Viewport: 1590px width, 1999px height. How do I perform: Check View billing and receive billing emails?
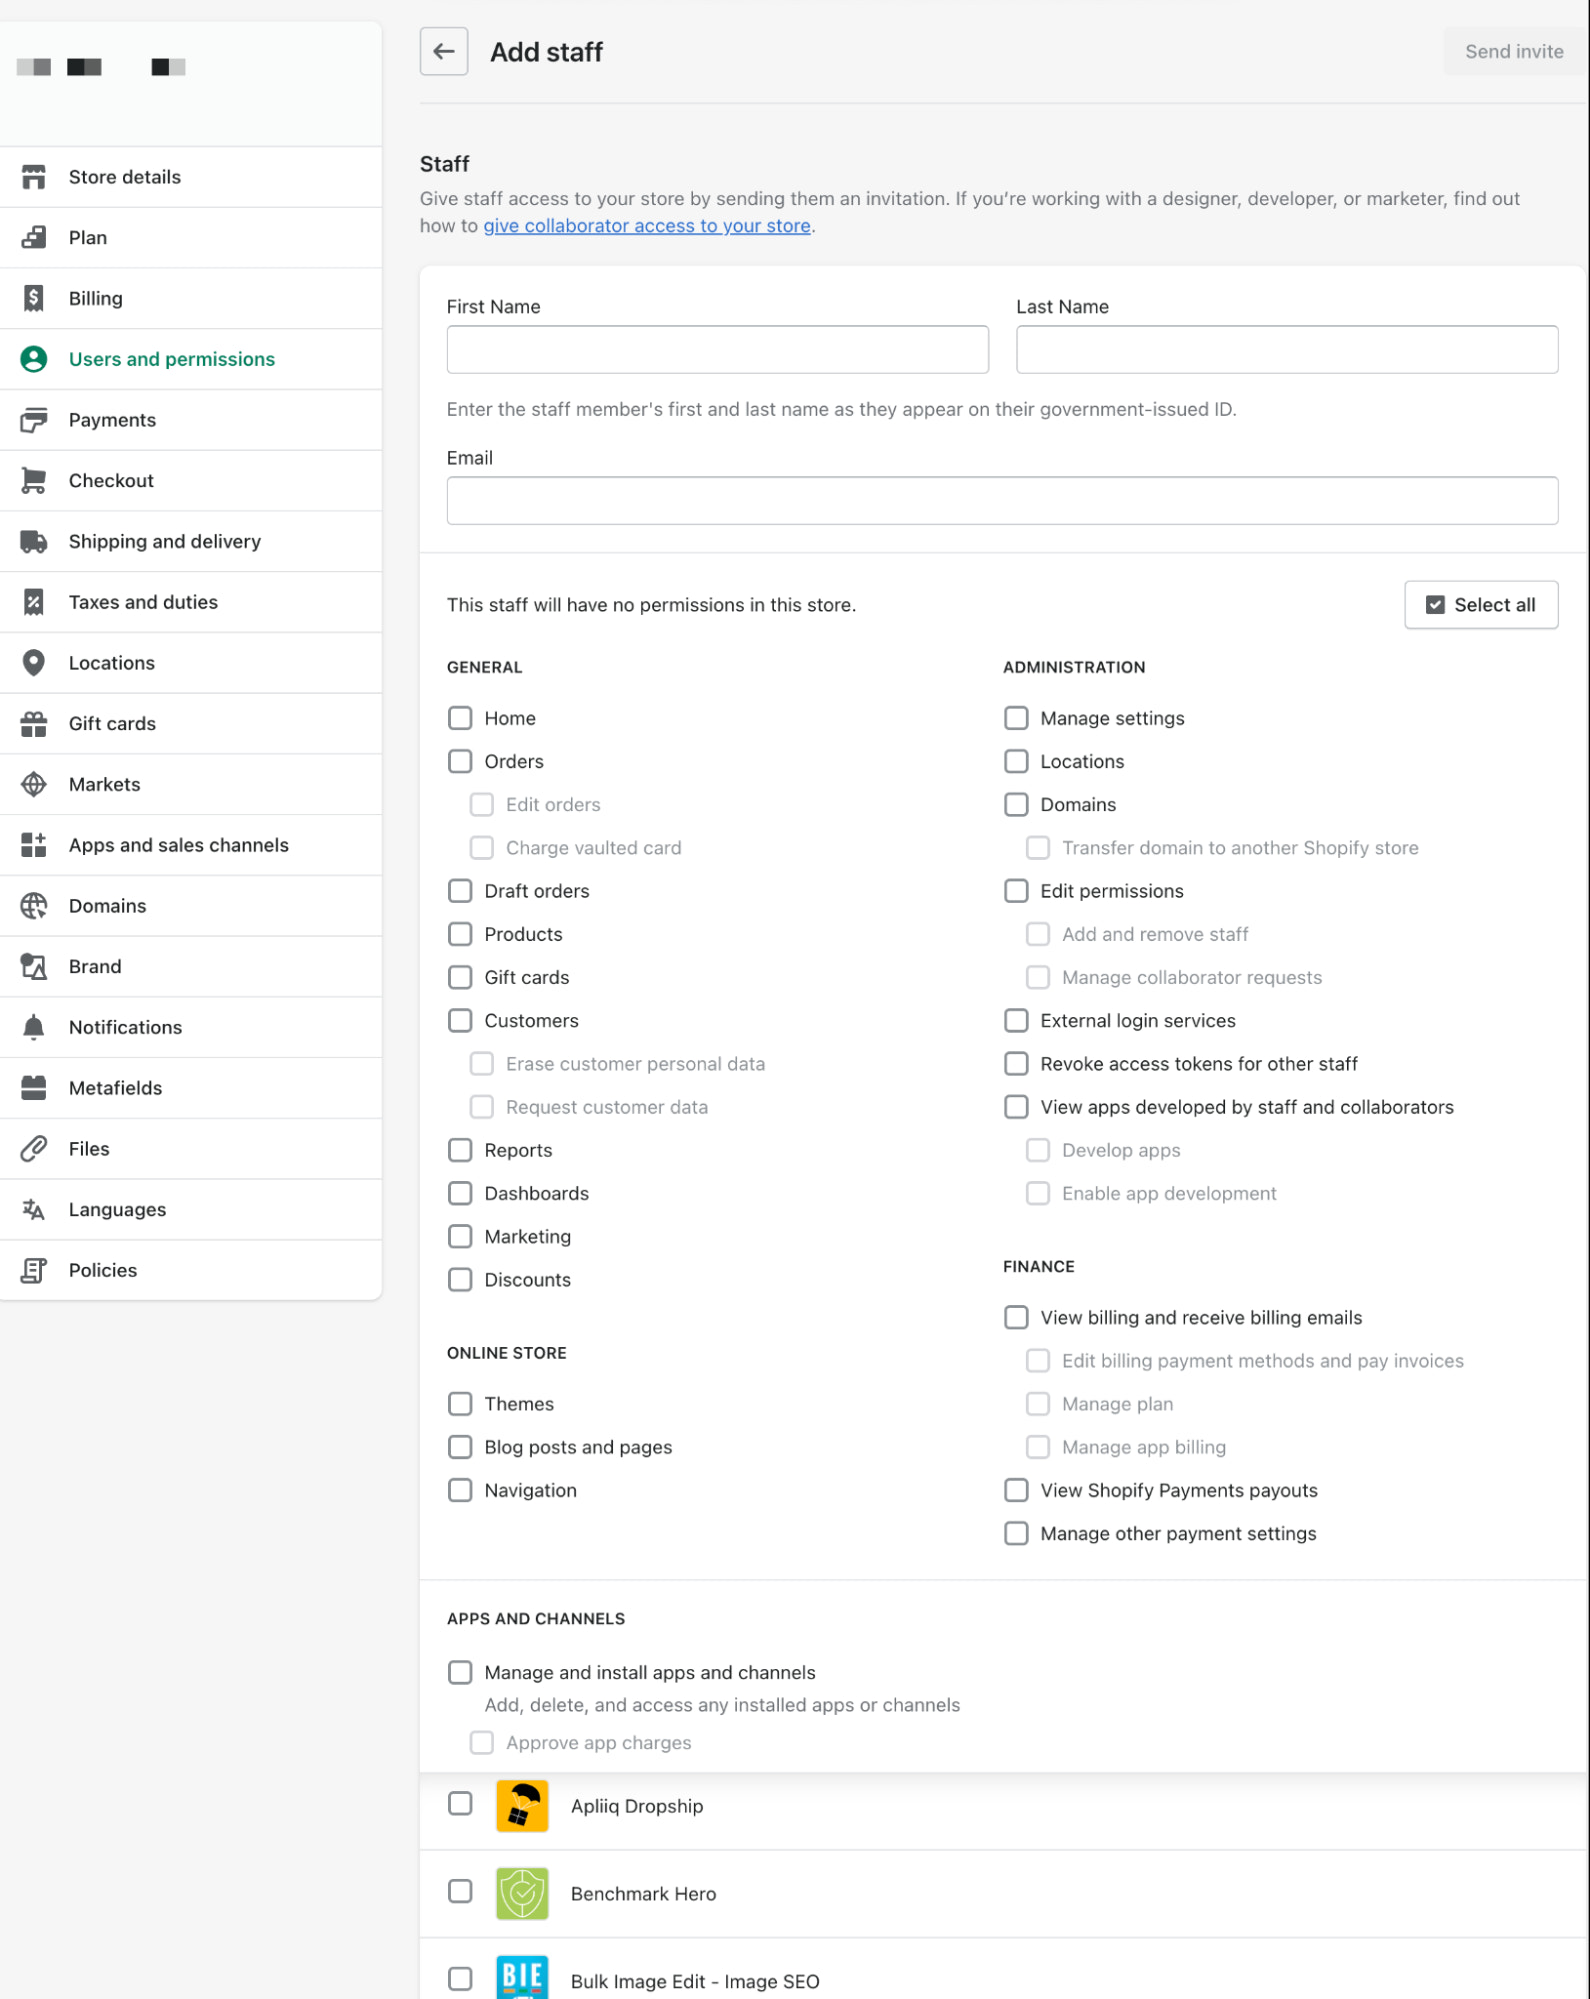pos(1016,1317)
